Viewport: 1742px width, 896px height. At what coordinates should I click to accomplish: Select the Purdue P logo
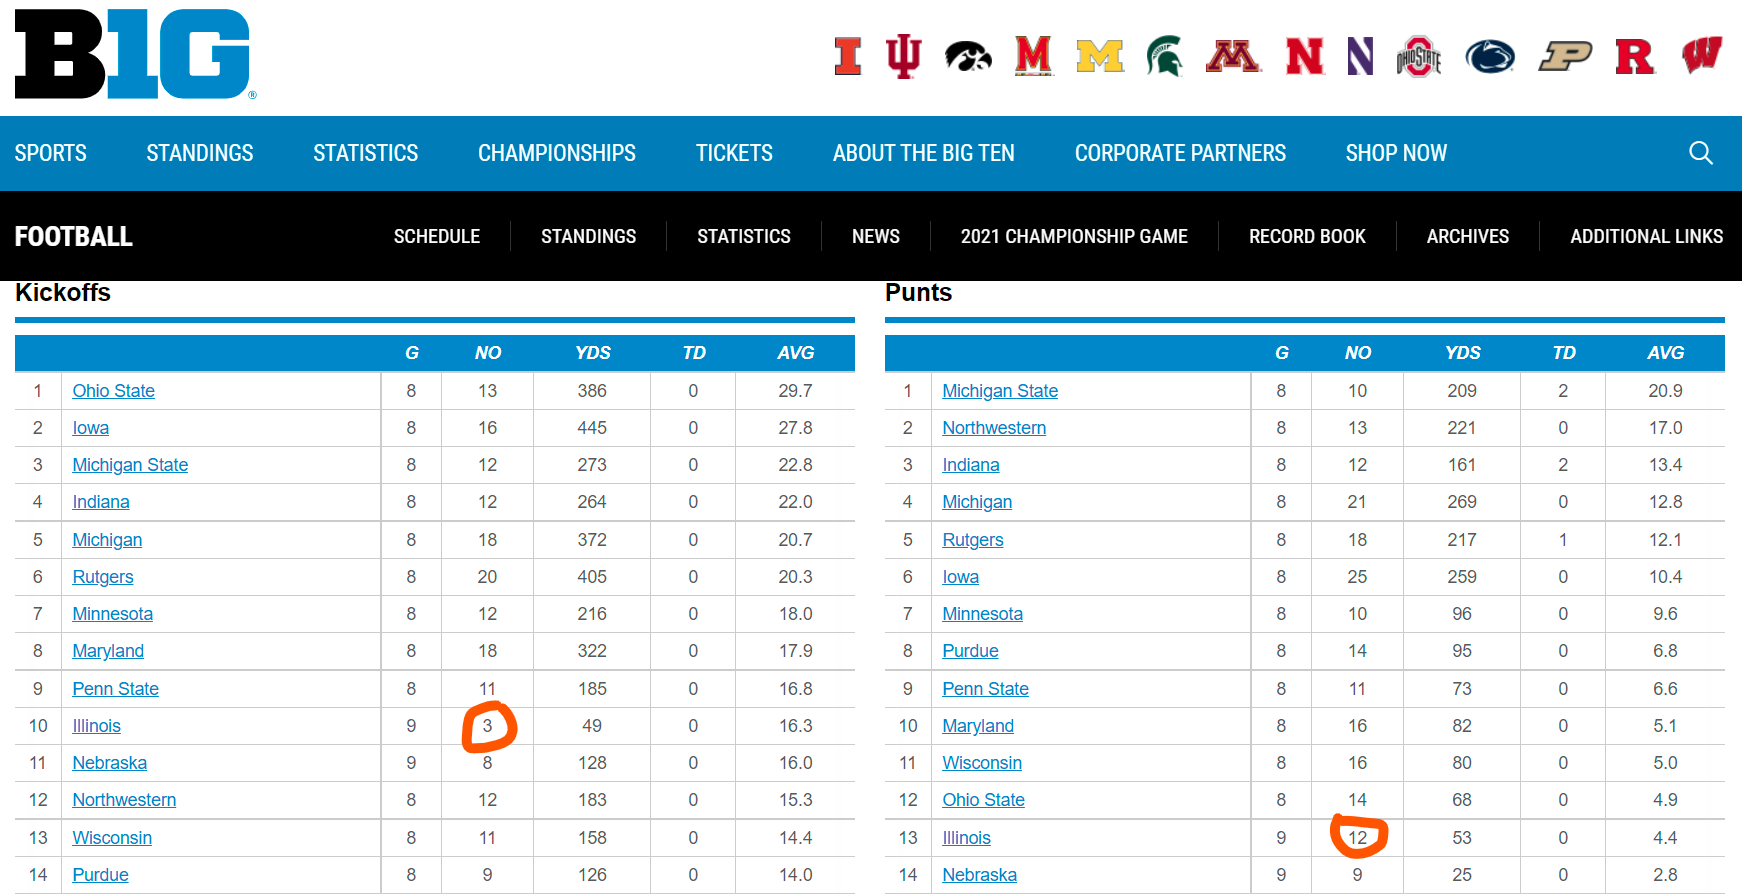pyautogui.click(x=1564, y=57)
